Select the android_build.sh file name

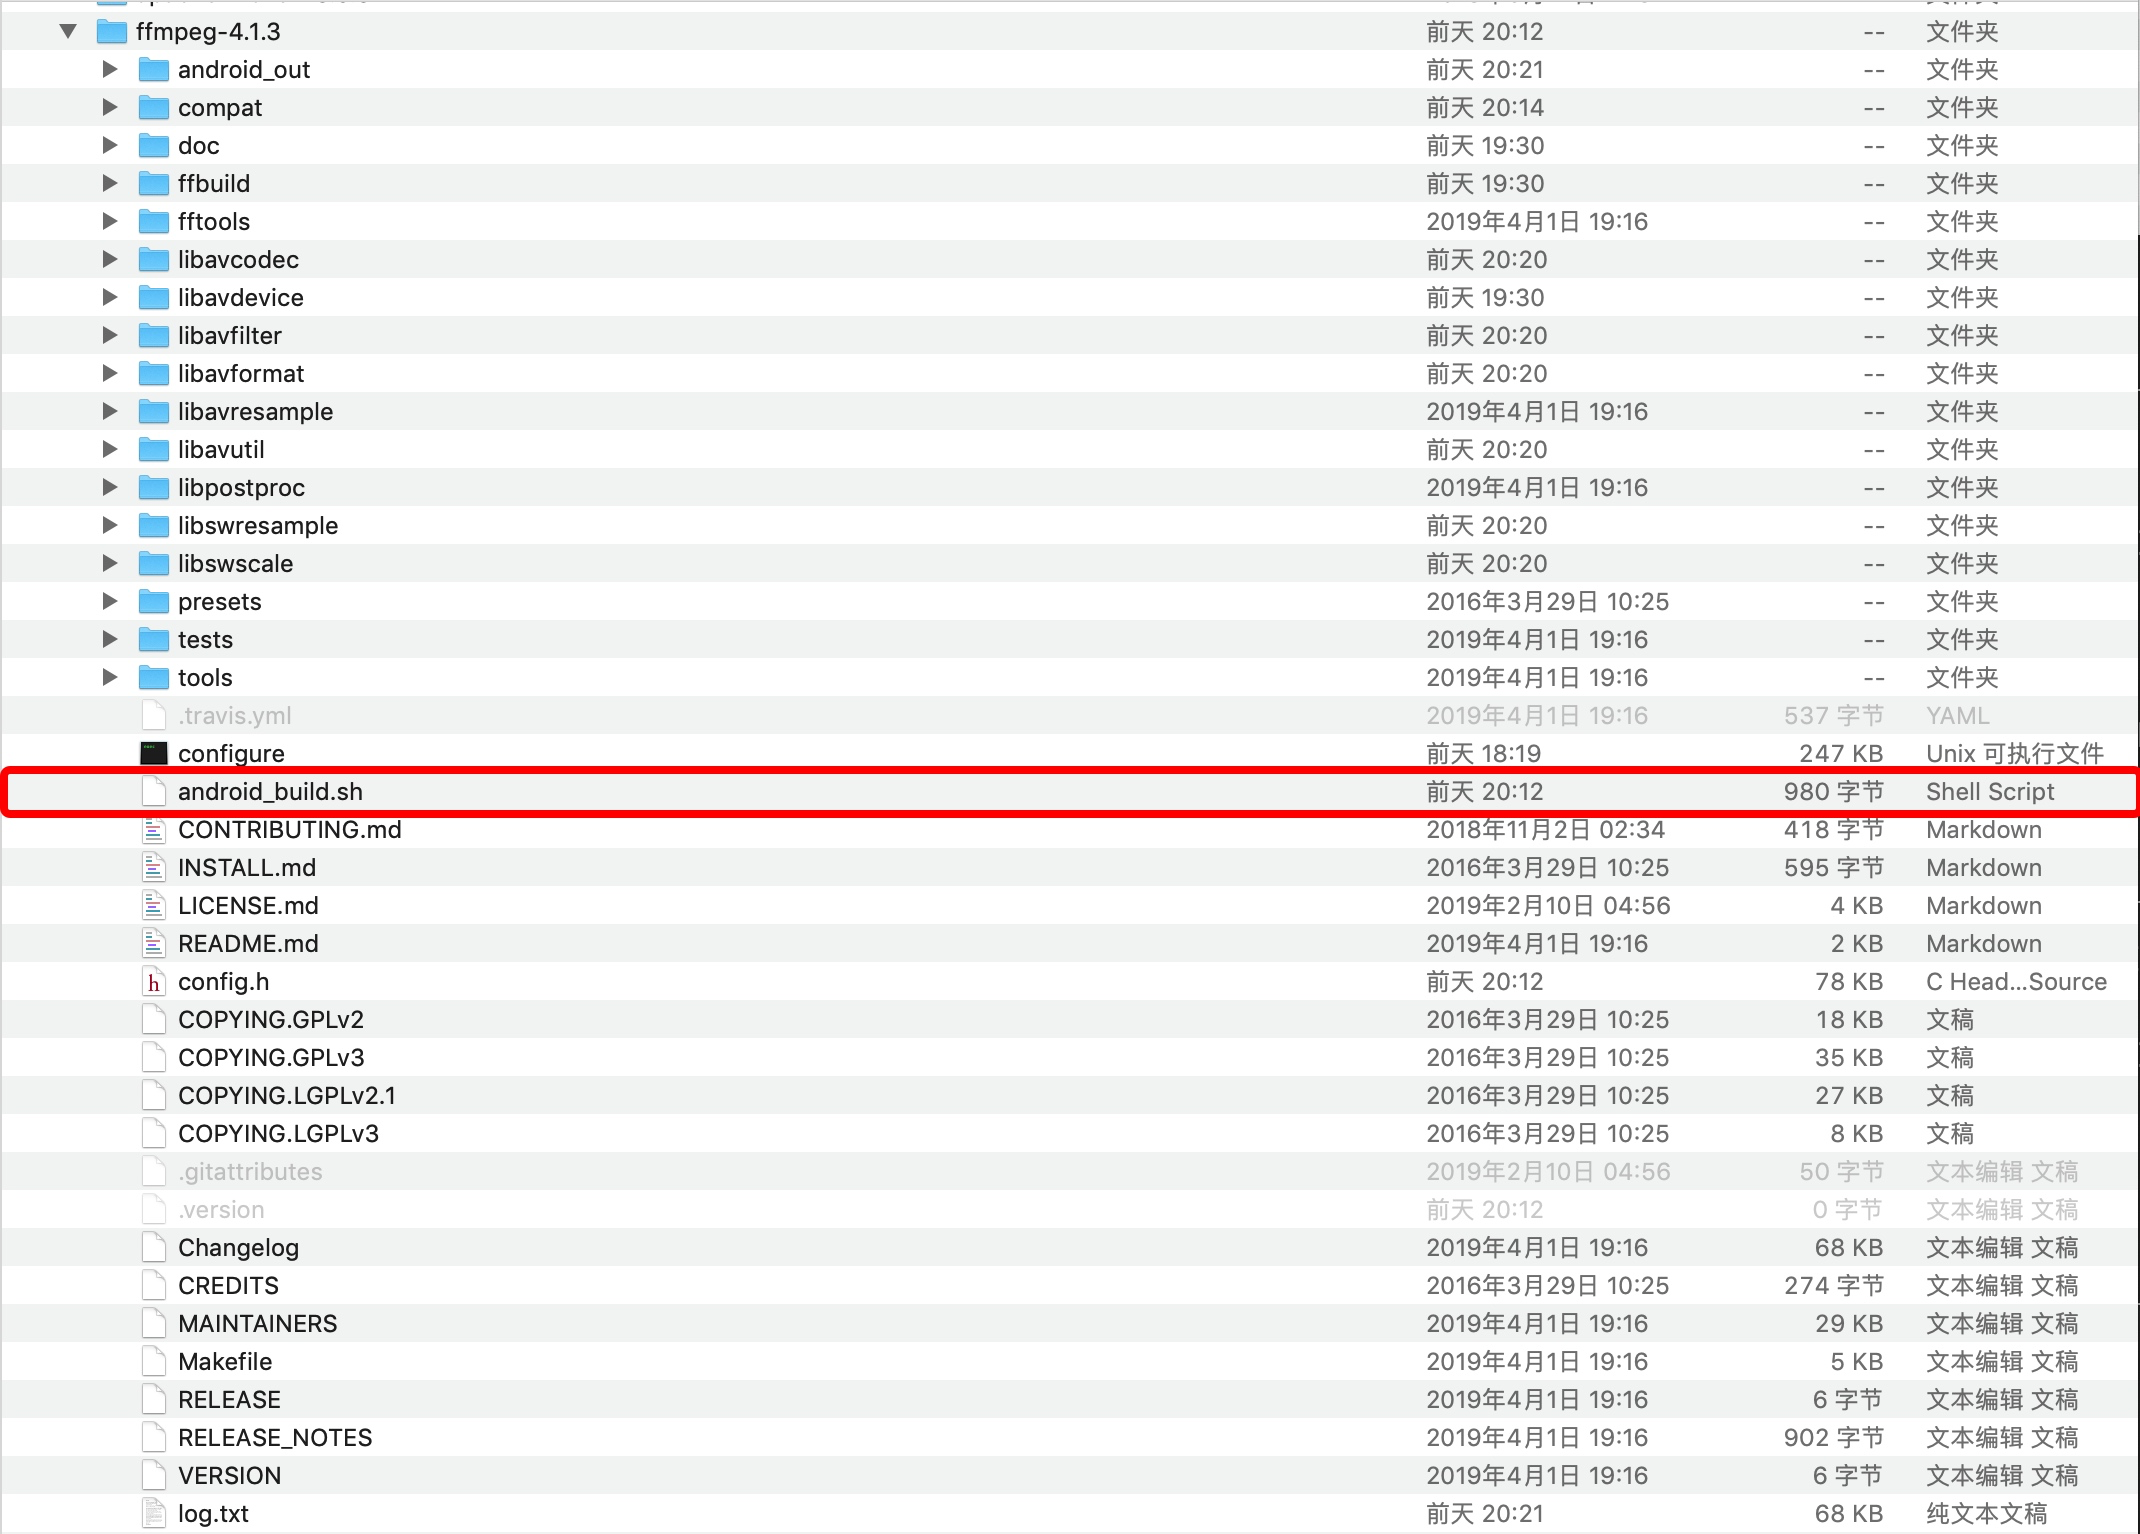click(270, 792)
